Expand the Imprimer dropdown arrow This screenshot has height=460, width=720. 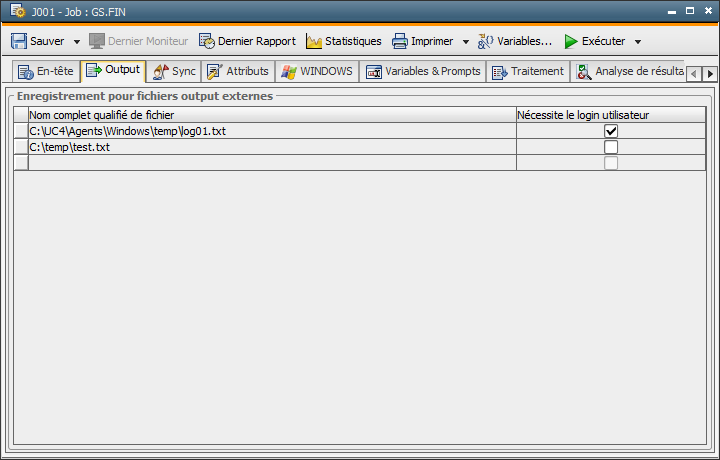coord(466,42)
